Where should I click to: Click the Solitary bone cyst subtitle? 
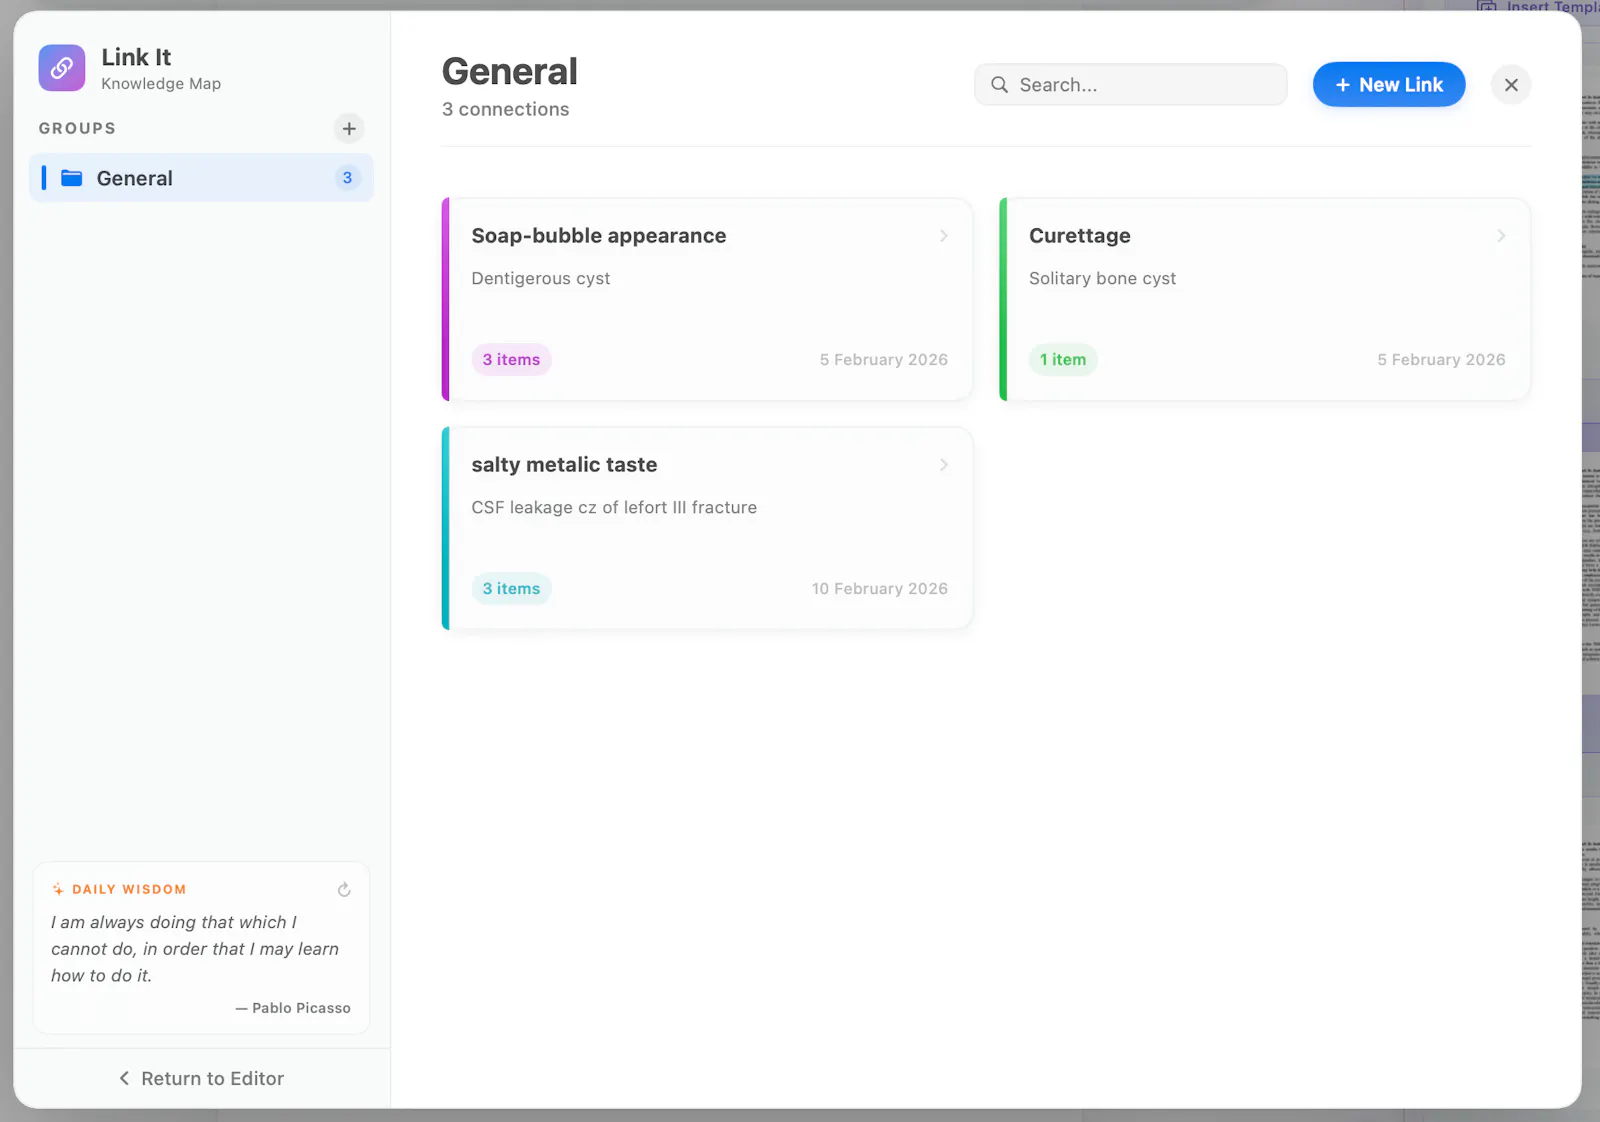point(1102,279)
